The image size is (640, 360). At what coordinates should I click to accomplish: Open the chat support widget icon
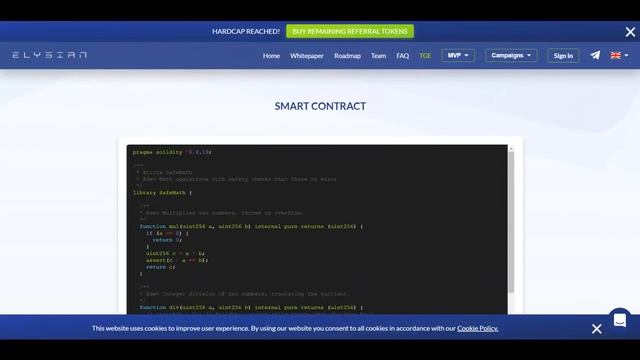tap(620, 320)
